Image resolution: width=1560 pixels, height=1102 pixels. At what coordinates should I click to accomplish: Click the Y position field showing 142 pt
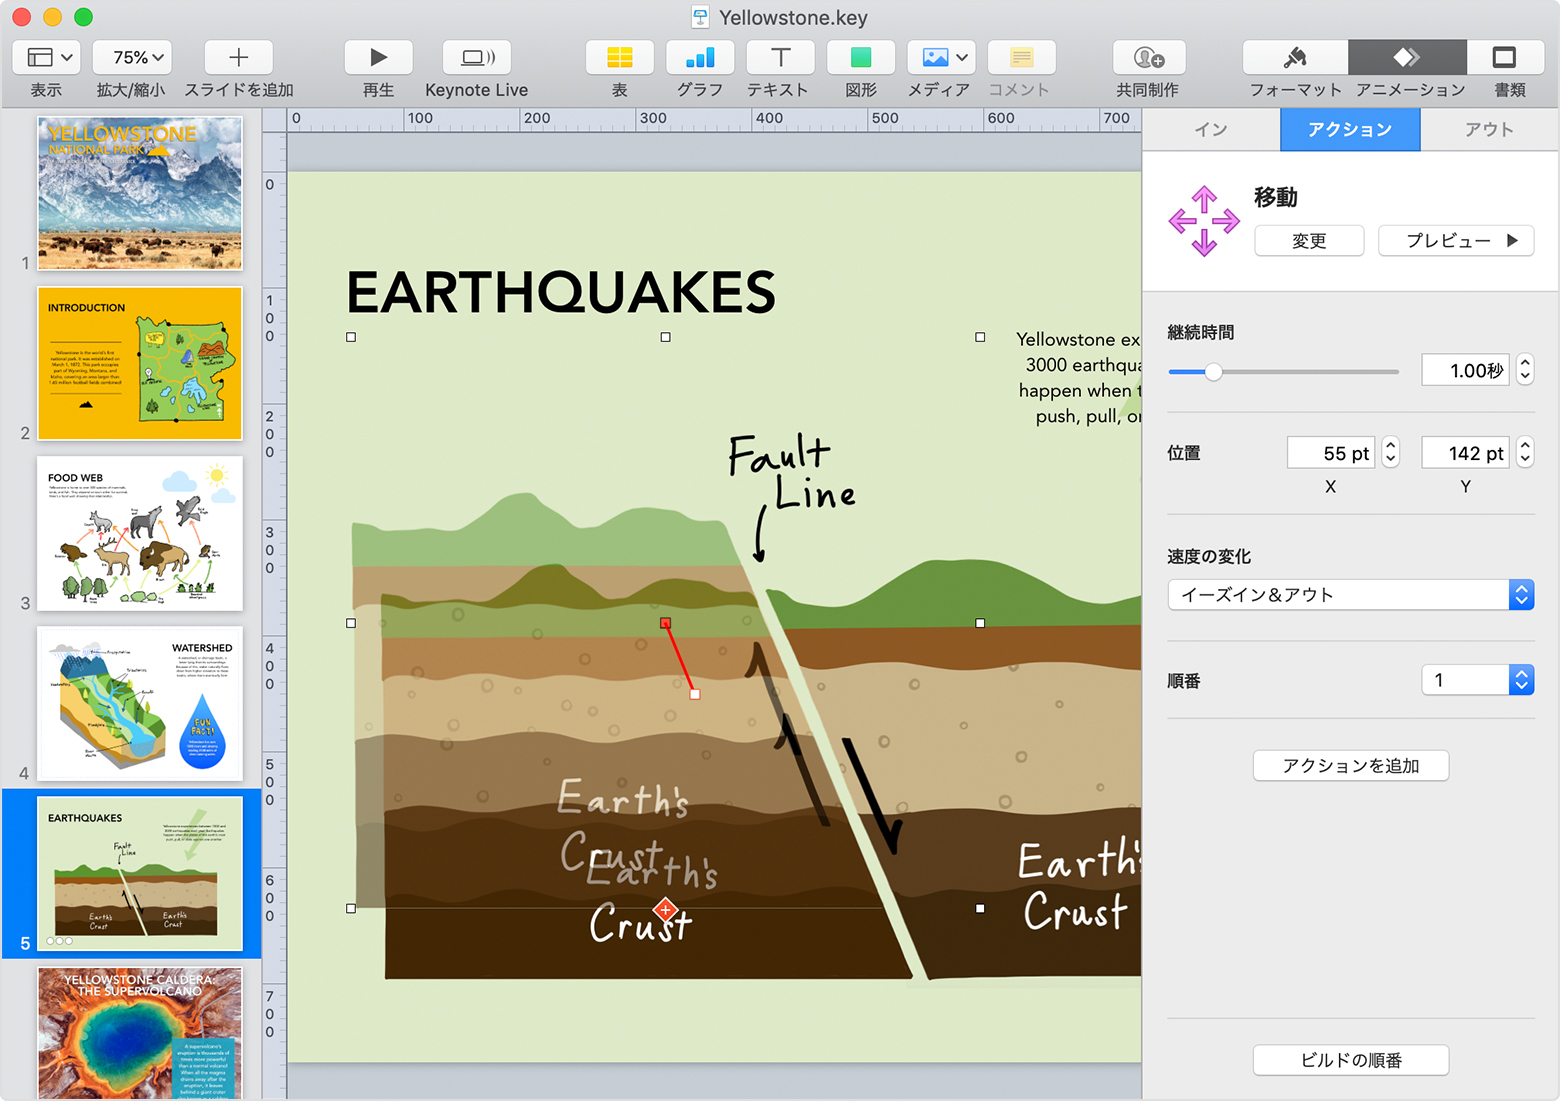[1465, 453]
